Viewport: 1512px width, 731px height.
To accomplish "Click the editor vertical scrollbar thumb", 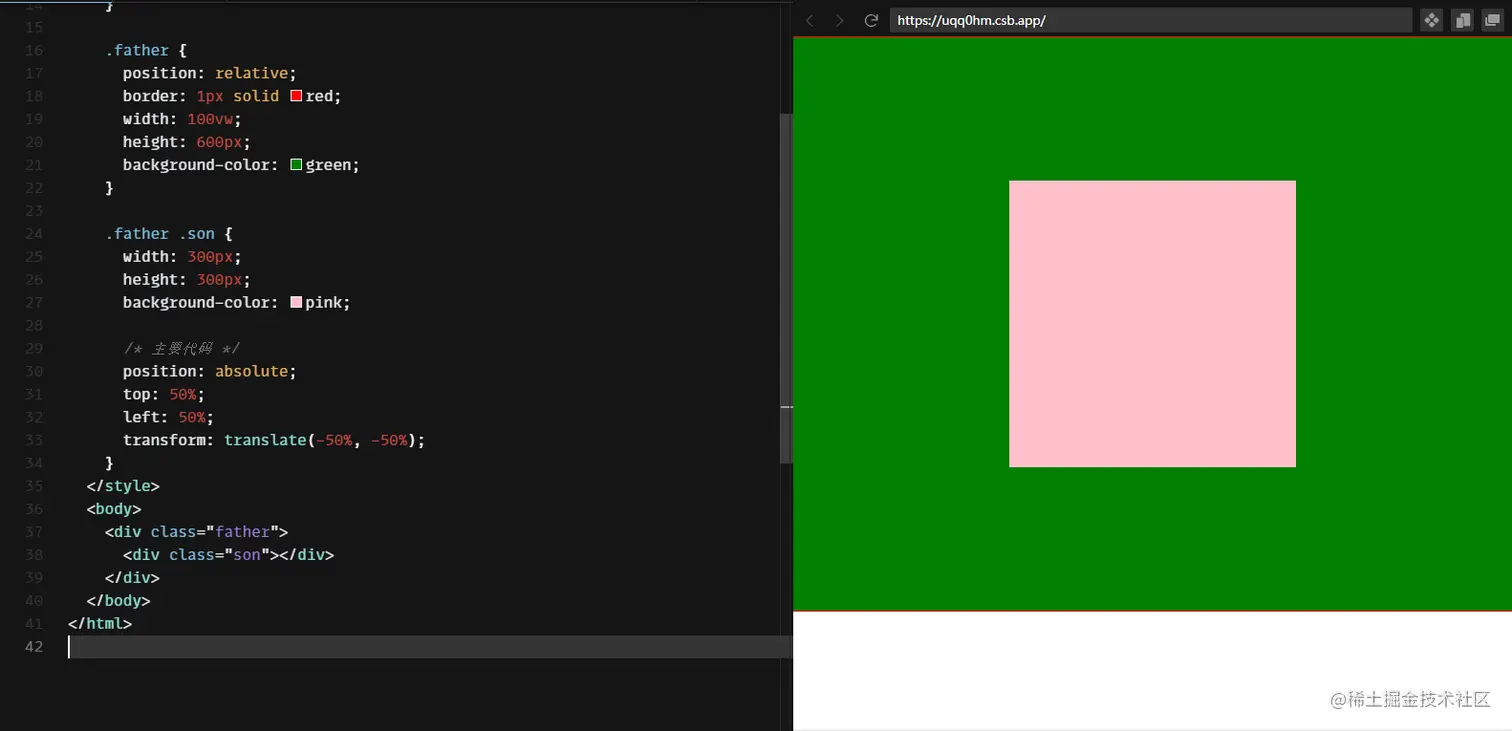I will point(785,288).
